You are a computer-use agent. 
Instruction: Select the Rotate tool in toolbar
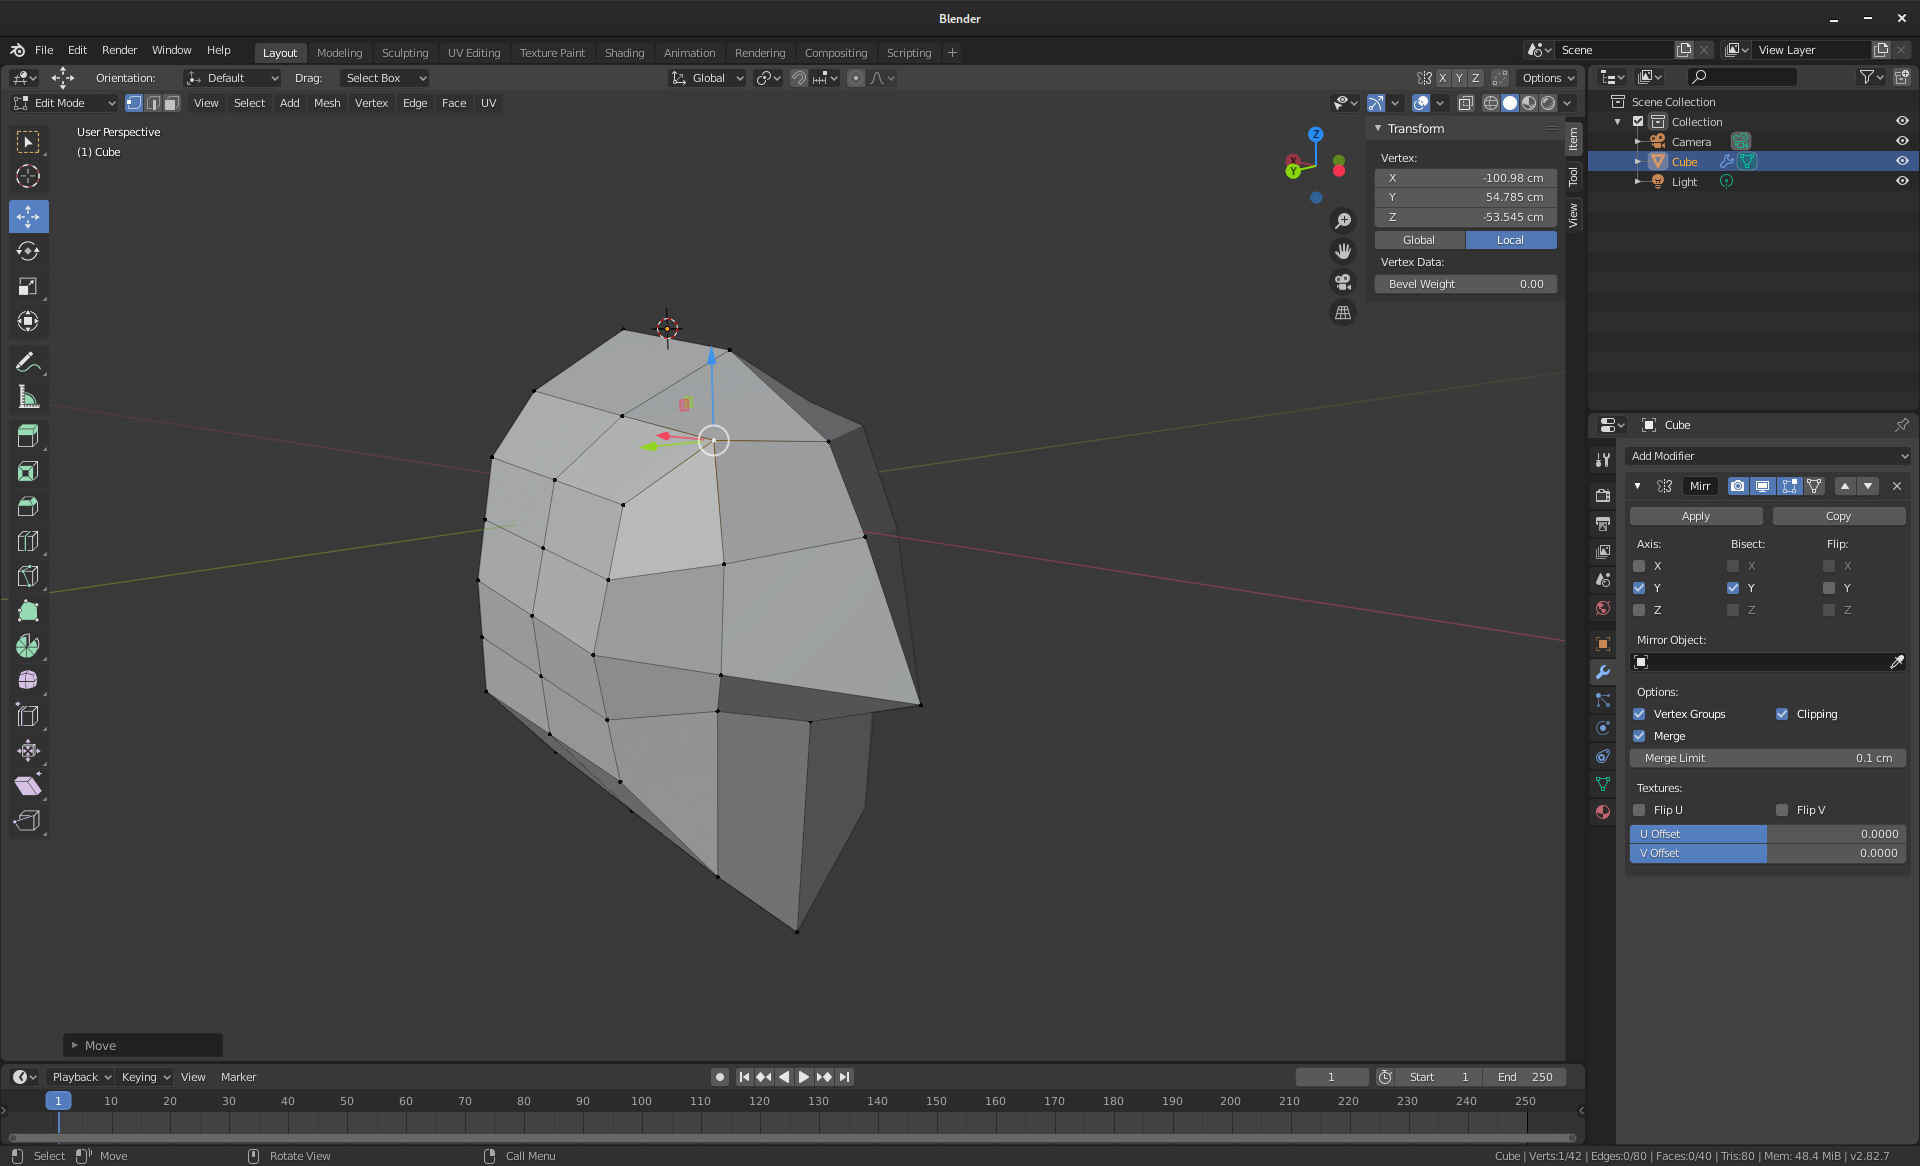pos(28,251)
